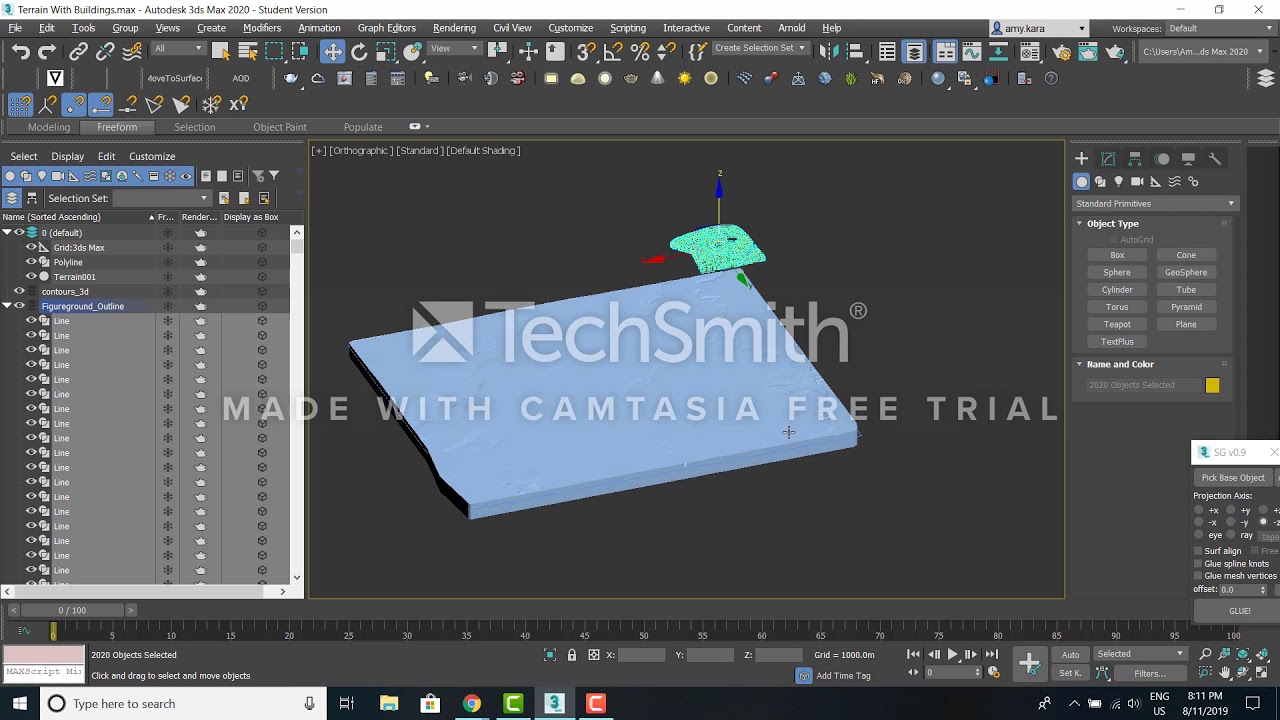This screenshot has width=1280, height=720.
Task: Choose the Select Object tool
Action: point(221,52)
